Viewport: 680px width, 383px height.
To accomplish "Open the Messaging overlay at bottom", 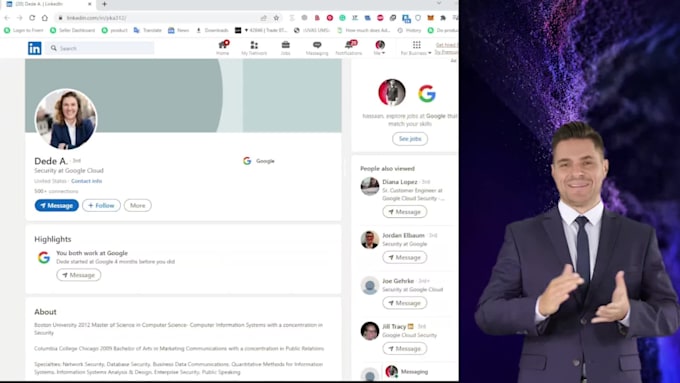I will coord(414,372).
